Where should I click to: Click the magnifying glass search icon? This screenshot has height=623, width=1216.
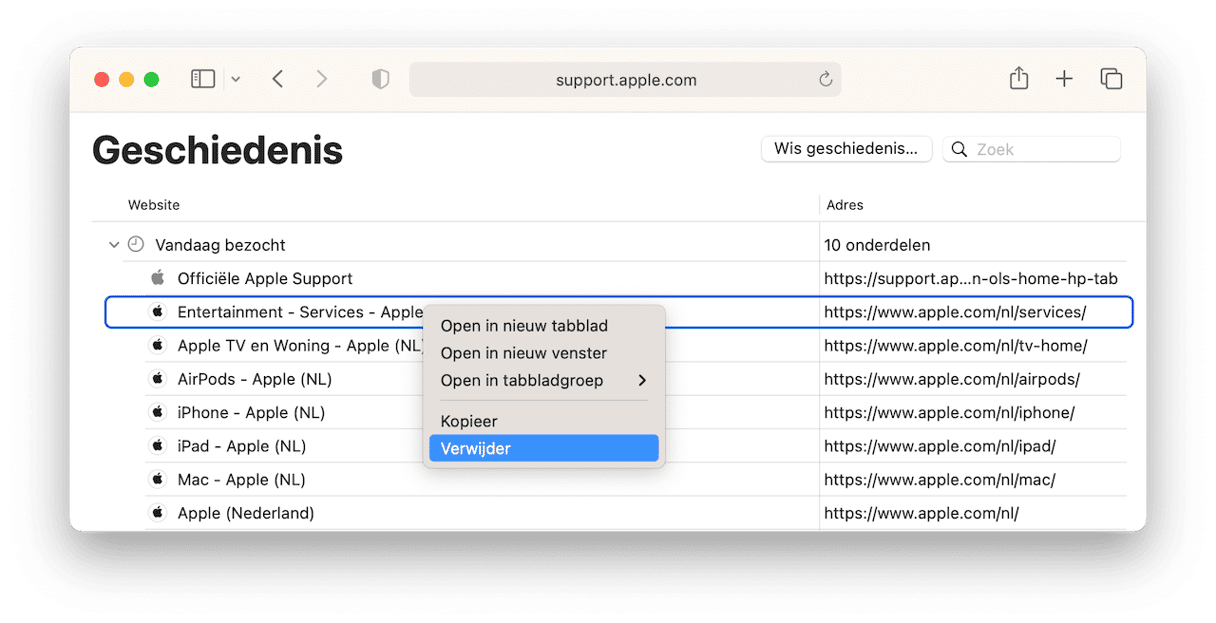959,149
